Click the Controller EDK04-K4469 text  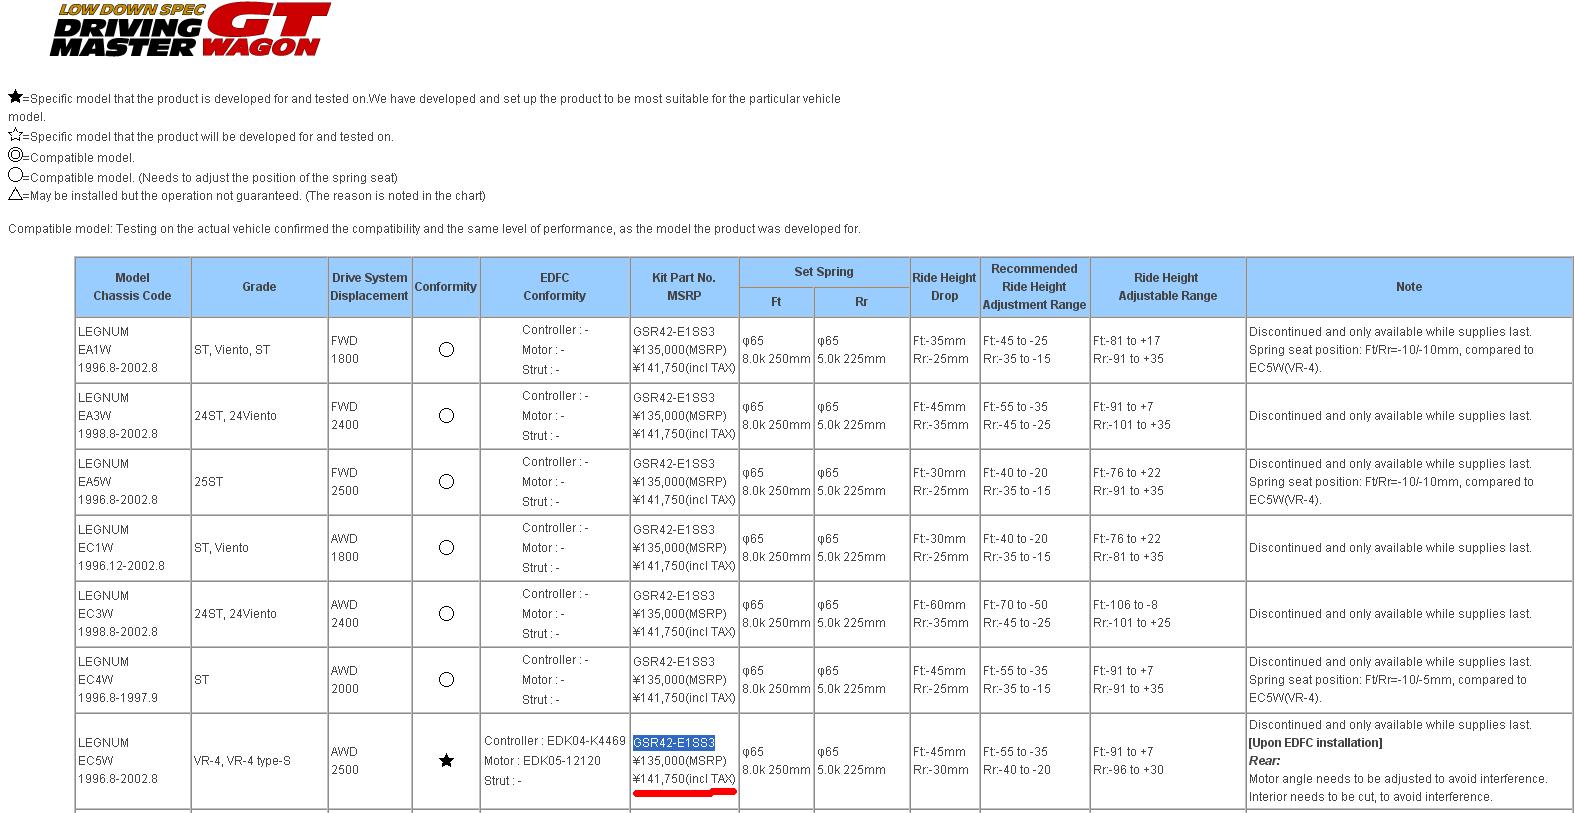tap(554, 742)
